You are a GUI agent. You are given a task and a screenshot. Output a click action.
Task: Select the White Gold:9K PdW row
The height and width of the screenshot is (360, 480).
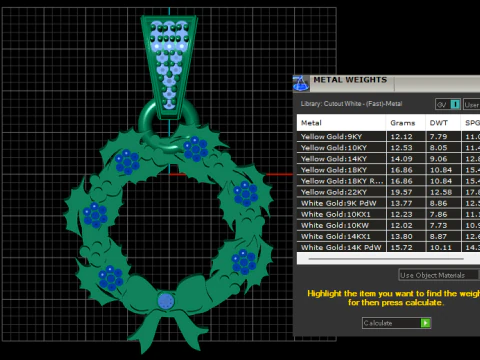388,203
